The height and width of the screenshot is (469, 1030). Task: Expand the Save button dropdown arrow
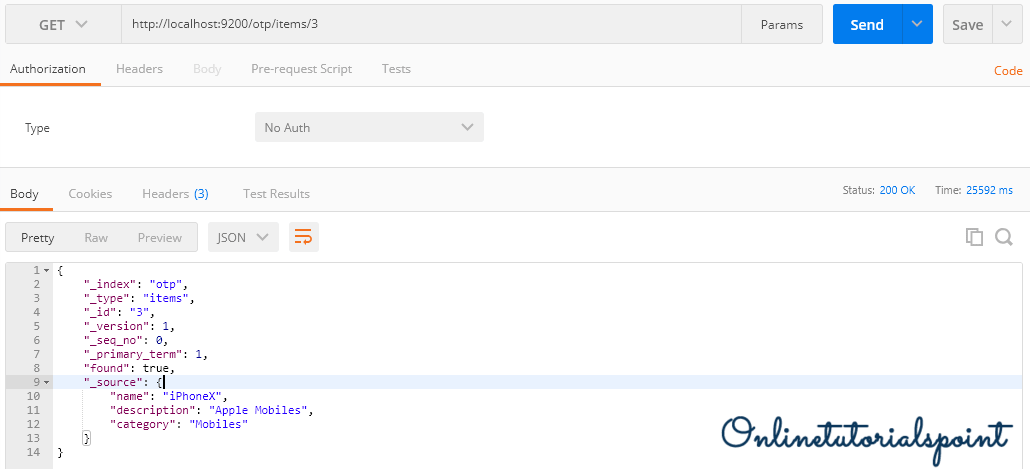click(x=1006, y=25)
